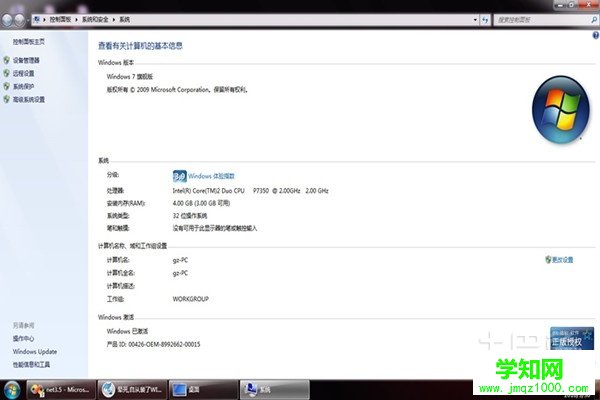600x400 pixels.
Task: Click the Control Panel icon in address bar
Action: pos(37,20)
